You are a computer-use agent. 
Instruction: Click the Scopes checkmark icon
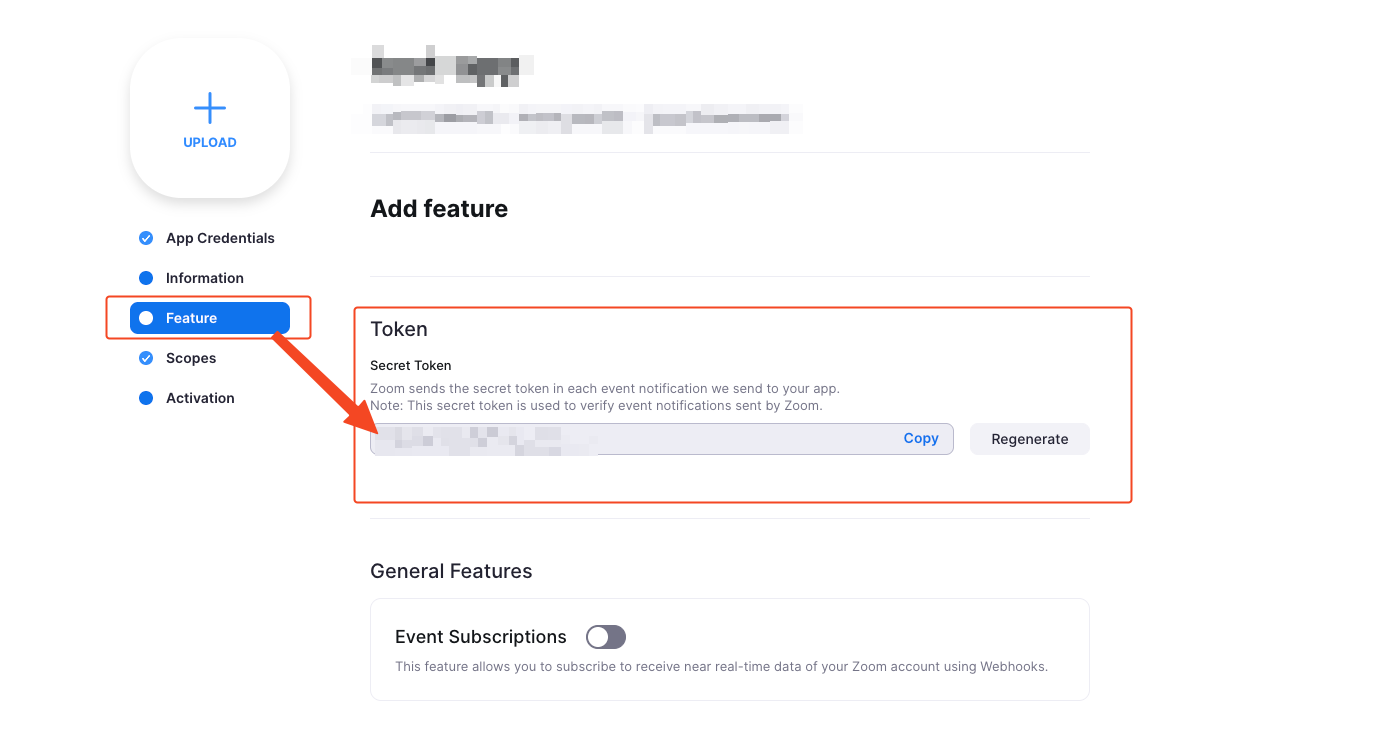(x=146, y=358)
